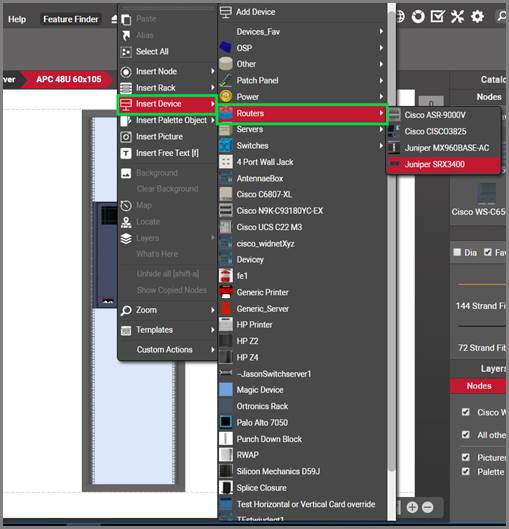Click the crossed tools icon in toolbar

(457, 16)
